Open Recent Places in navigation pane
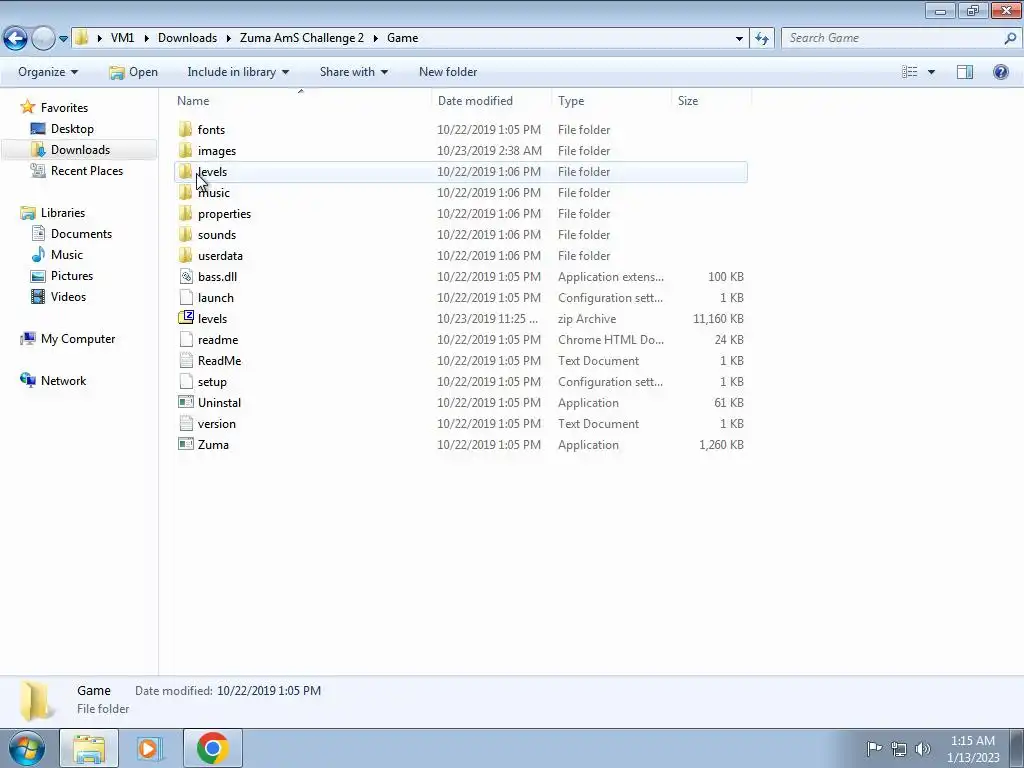This screenshot has width=1024, height=768. [87, 170]
